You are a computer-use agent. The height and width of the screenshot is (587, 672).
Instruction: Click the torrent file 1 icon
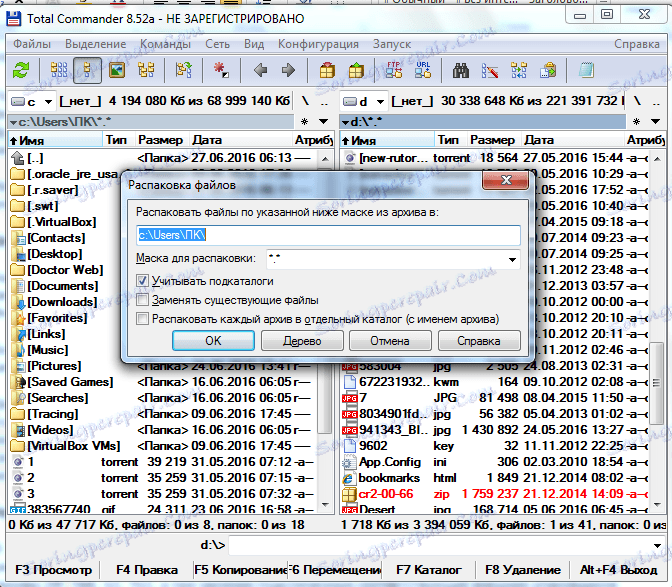[18, 462]
